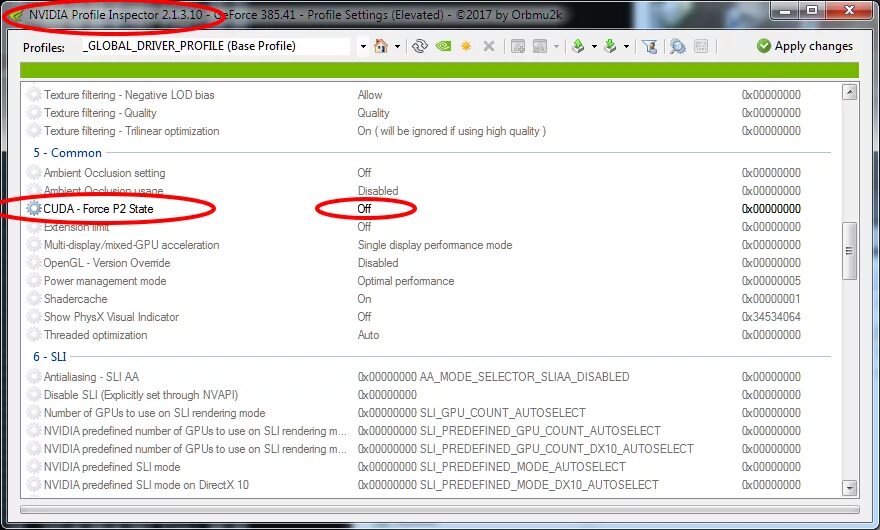
Task: Click the settings list scrollbar down arrow
Action: coord(850,488)
